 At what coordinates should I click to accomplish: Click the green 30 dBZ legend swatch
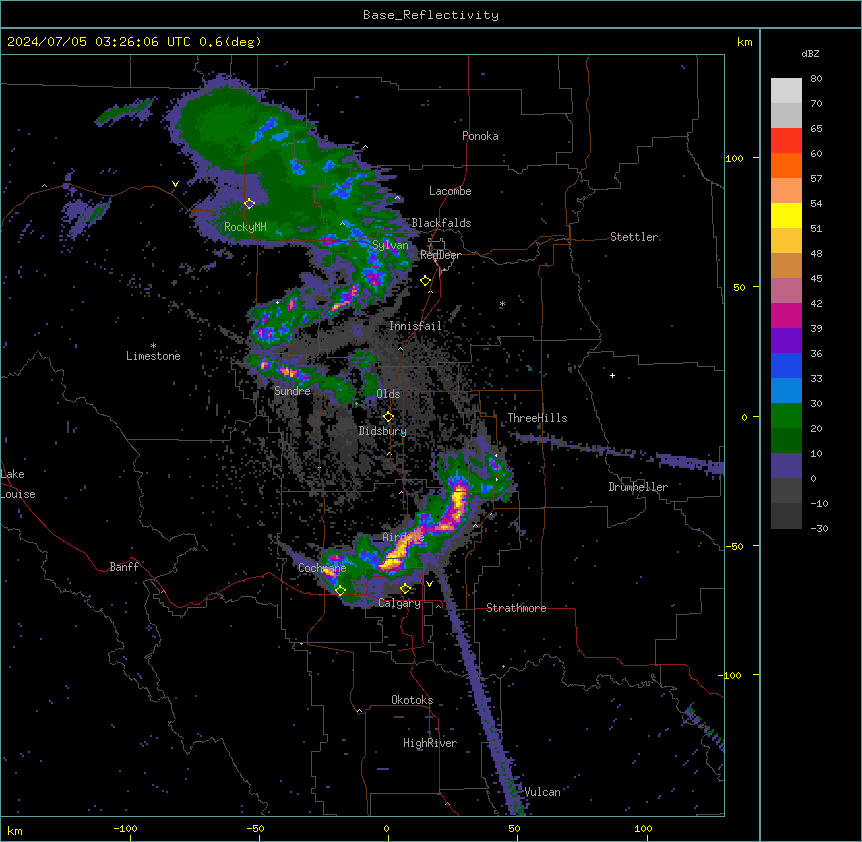click(x=786, y=416)
